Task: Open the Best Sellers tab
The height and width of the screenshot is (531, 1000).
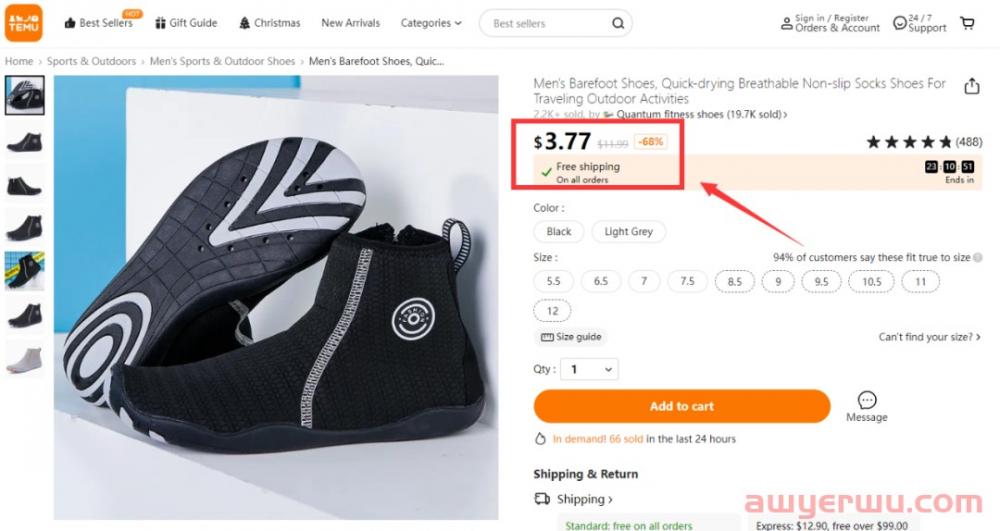Action: pos(99,23)
